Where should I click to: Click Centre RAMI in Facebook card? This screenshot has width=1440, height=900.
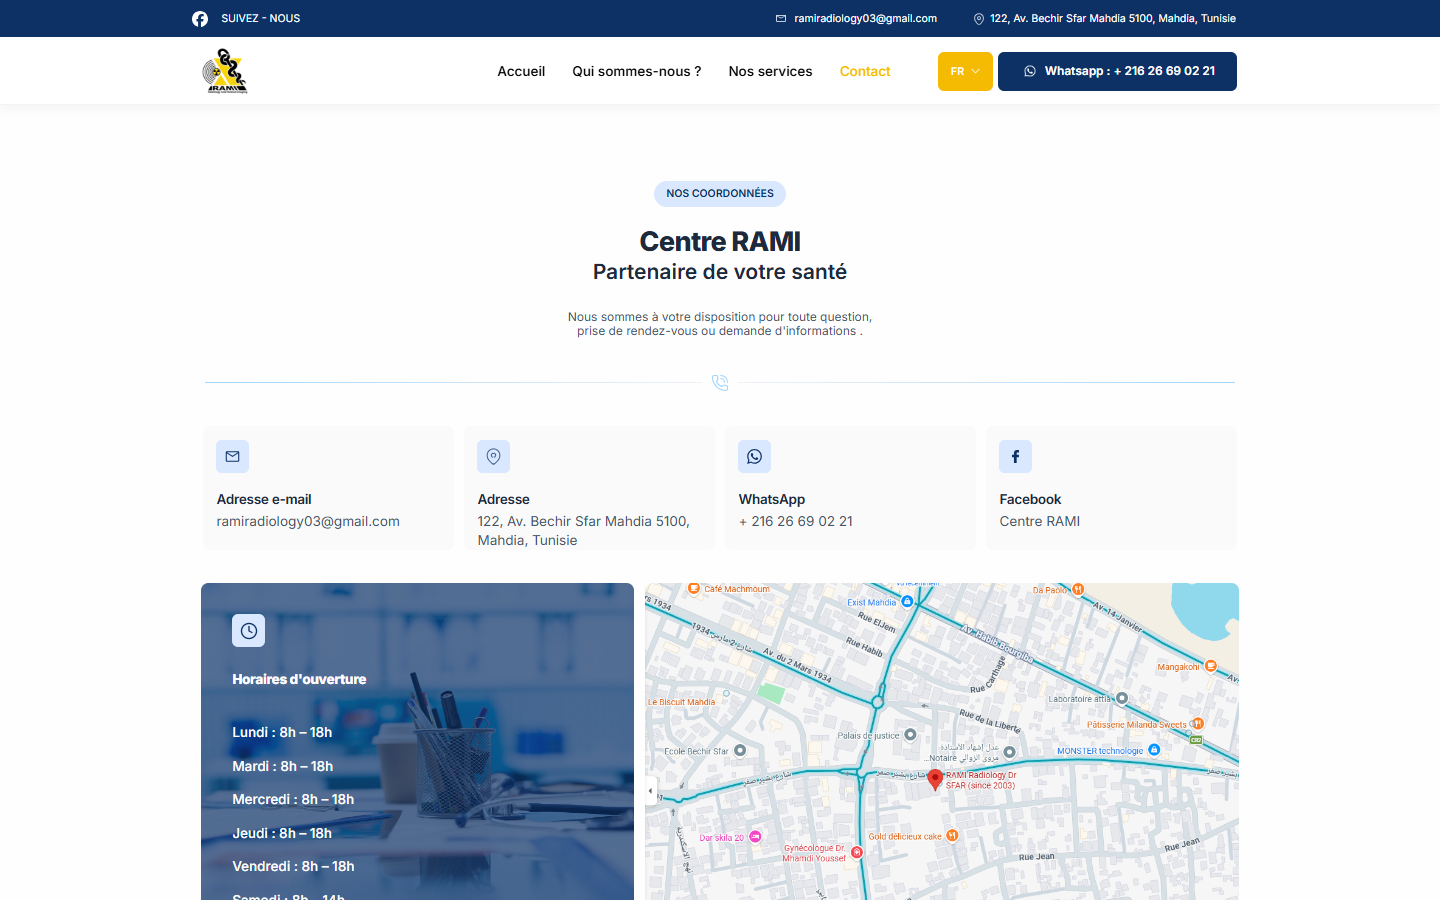pos(1039,521)
